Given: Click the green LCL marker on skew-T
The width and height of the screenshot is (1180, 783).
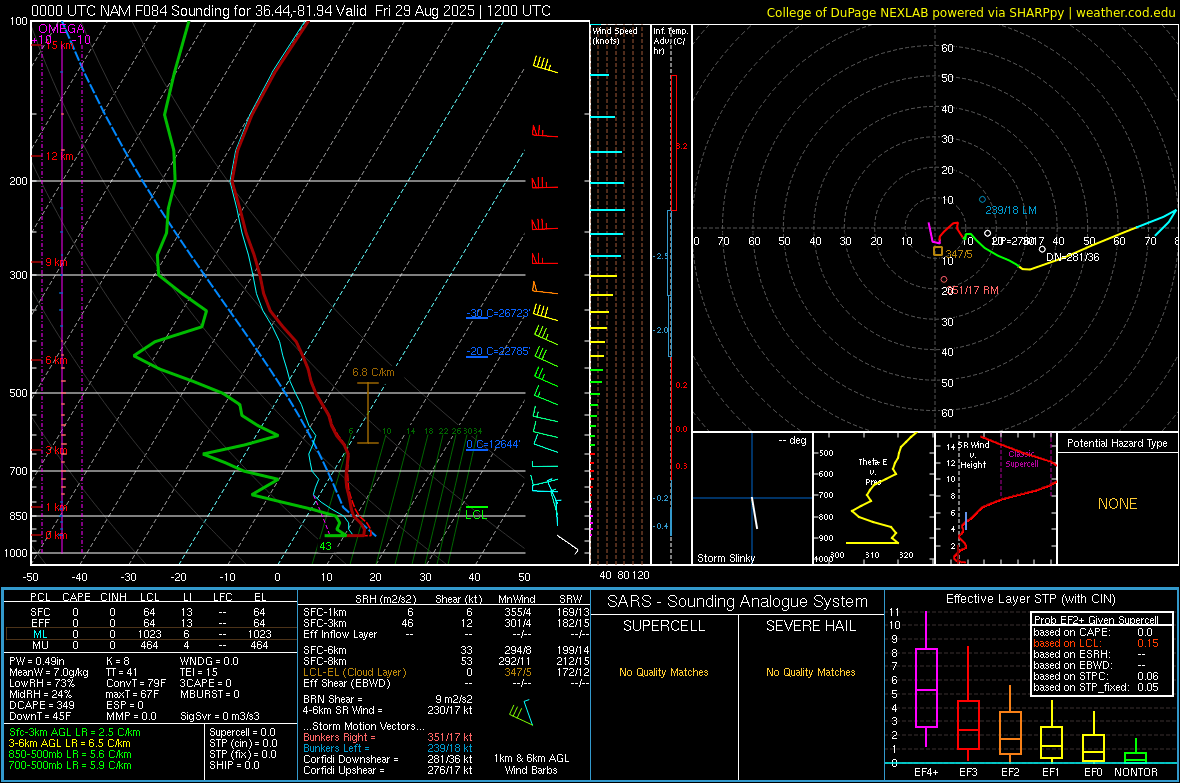Looking at the screenshot, I should click(476, 514).
